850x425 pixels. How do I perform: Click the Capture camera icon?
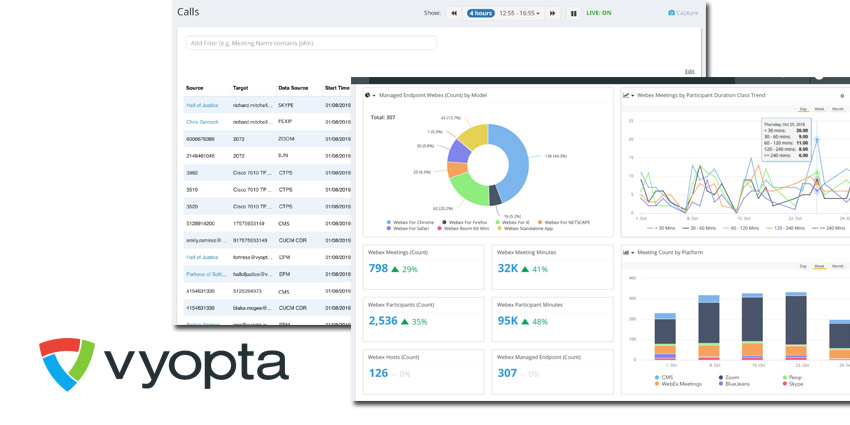pos(671,12)
